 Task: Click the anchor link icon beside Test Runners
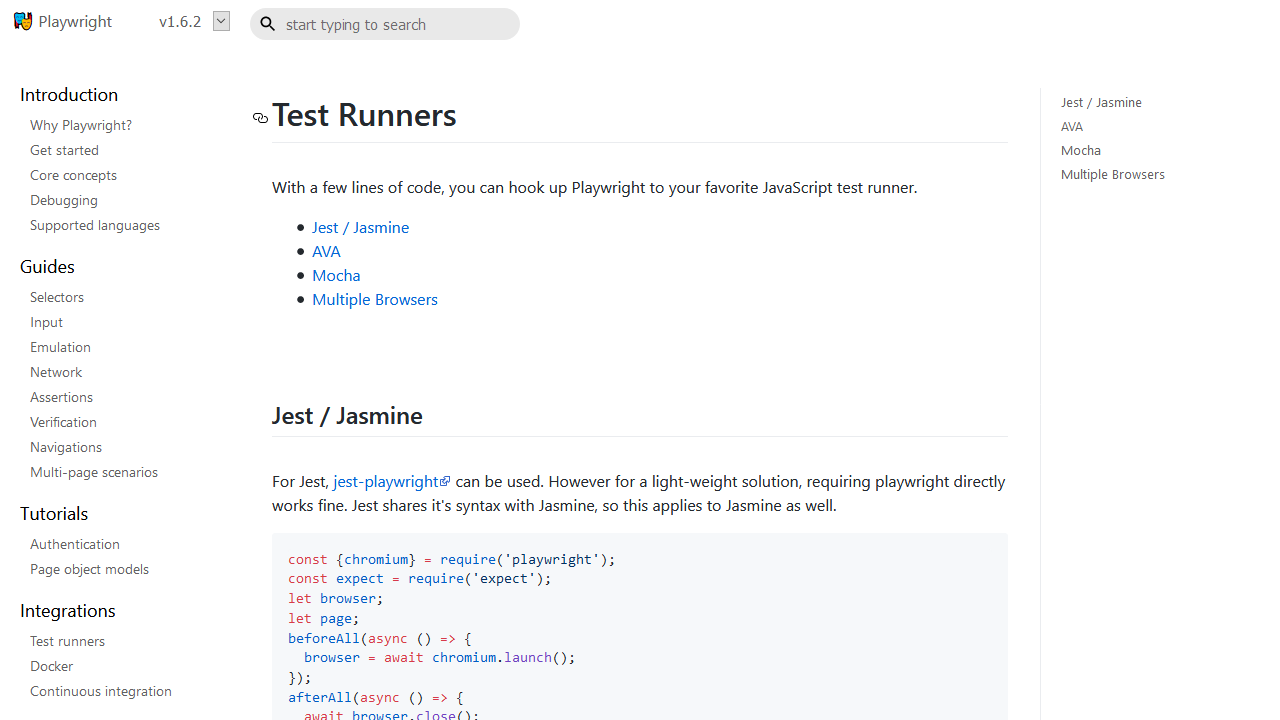pyautogui.click(x=260, y=118)
